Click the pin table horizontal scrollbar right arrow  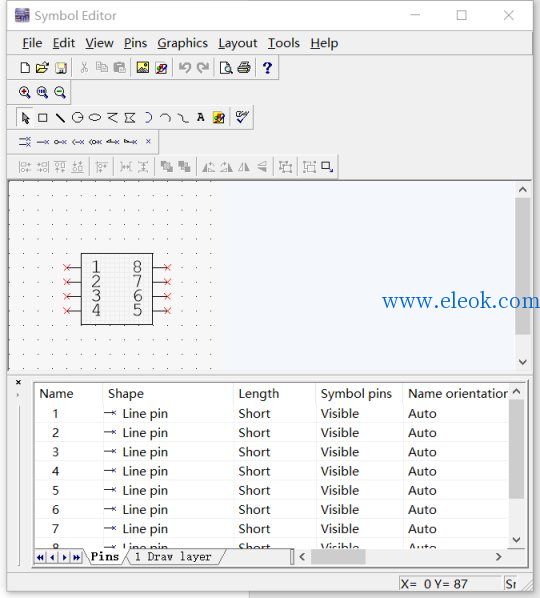[498, 557]
